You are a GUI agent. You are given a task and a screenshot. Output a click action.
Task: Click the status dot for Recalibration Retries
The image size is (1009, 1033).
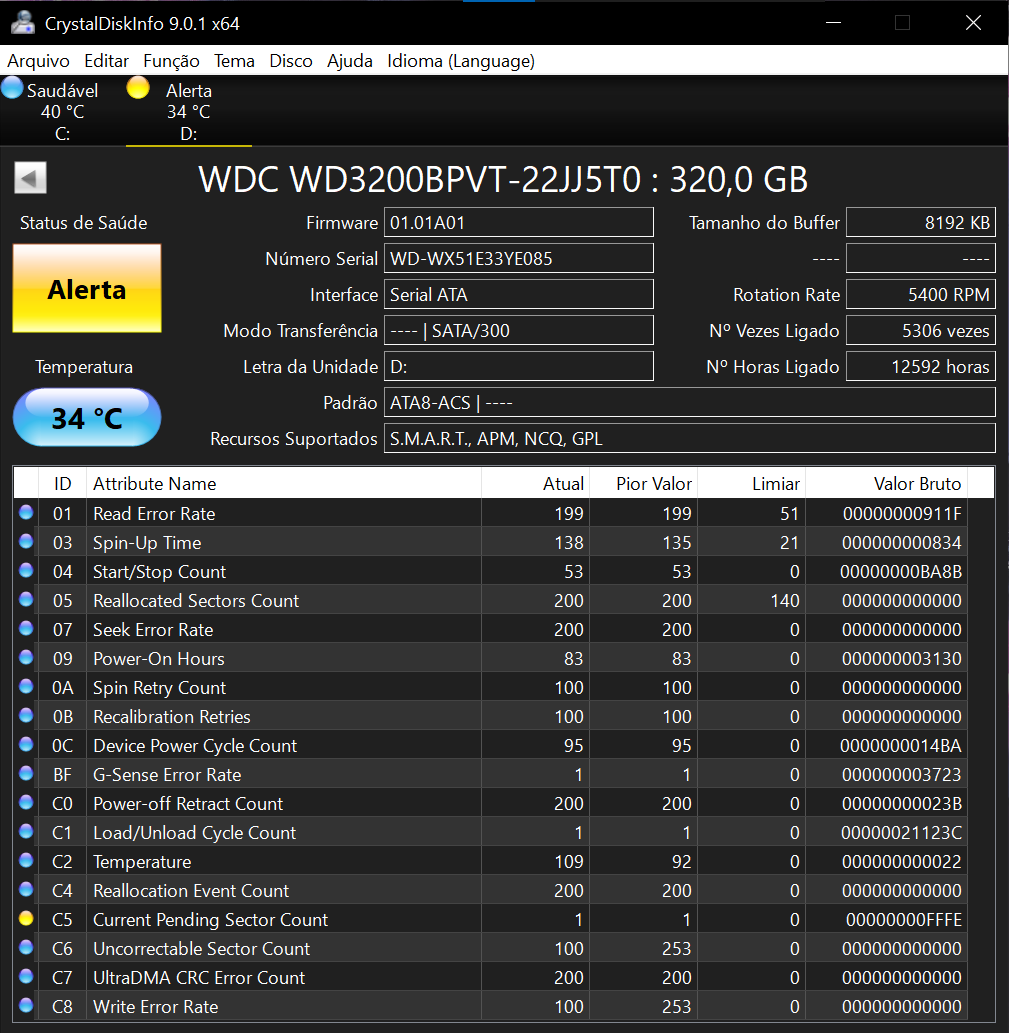click(26, 715)
